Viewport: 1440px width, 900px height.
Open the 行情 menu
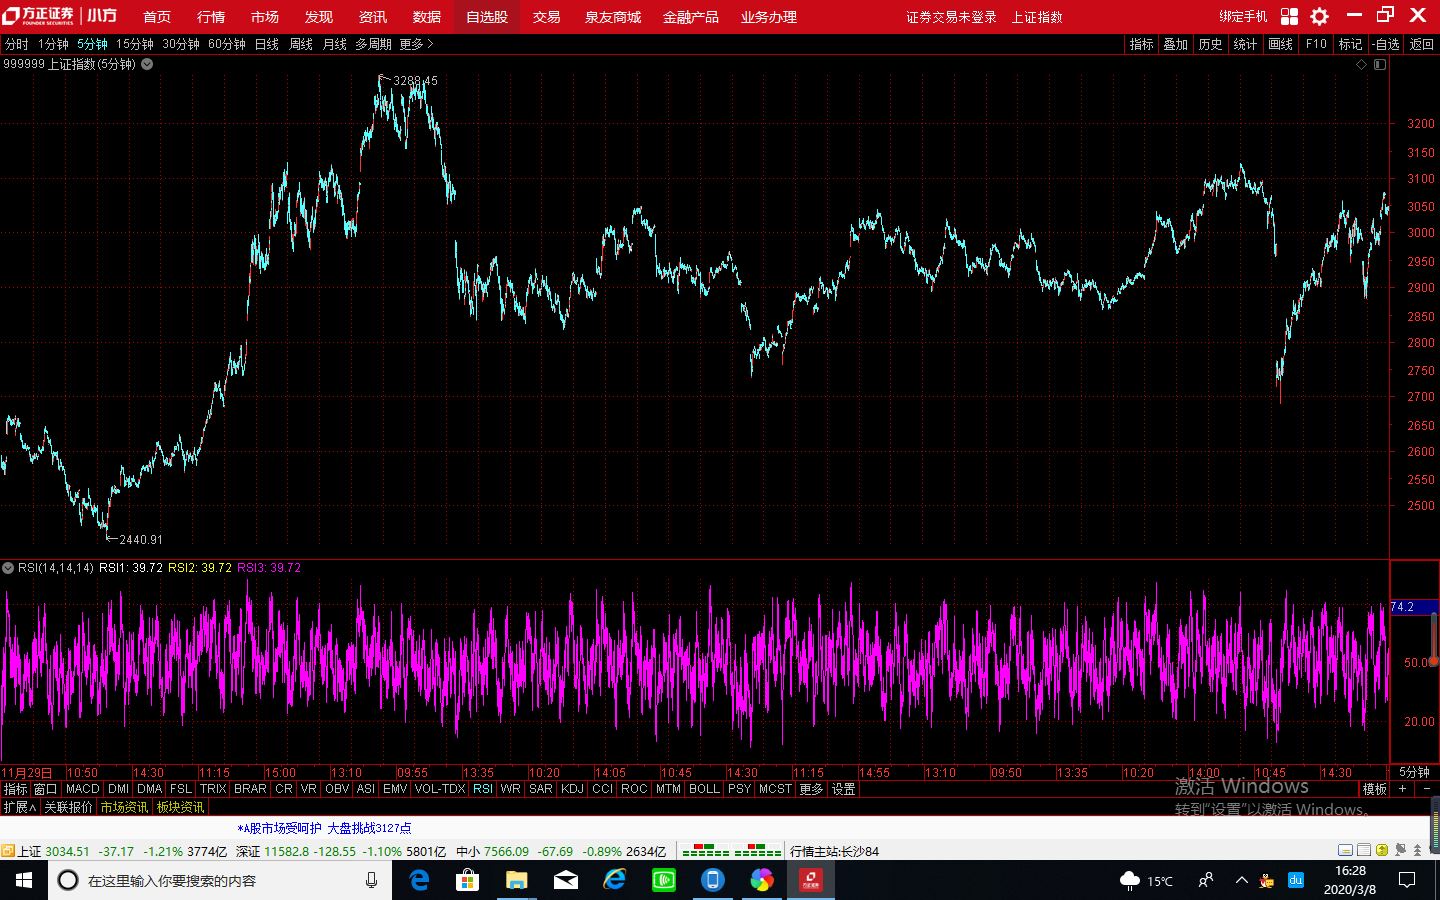(x=211, y=17)
